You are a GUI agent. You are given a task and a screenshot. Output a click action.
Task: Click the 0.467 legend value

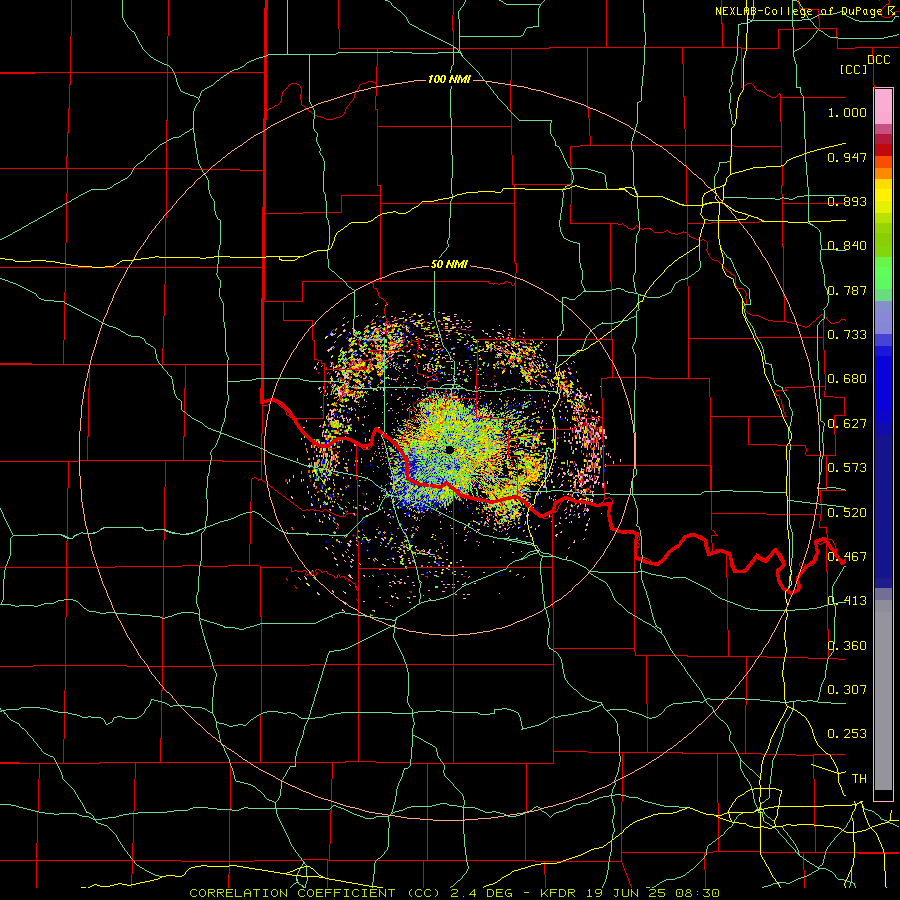[847, 557]
